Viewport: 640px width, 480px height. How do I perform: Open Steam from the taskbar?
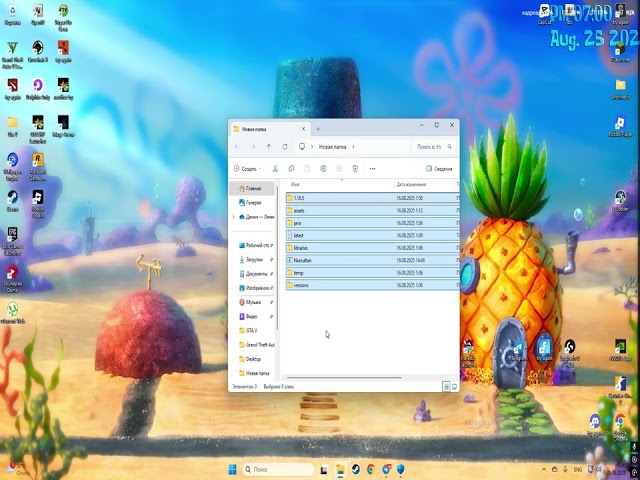coord(356,469)
